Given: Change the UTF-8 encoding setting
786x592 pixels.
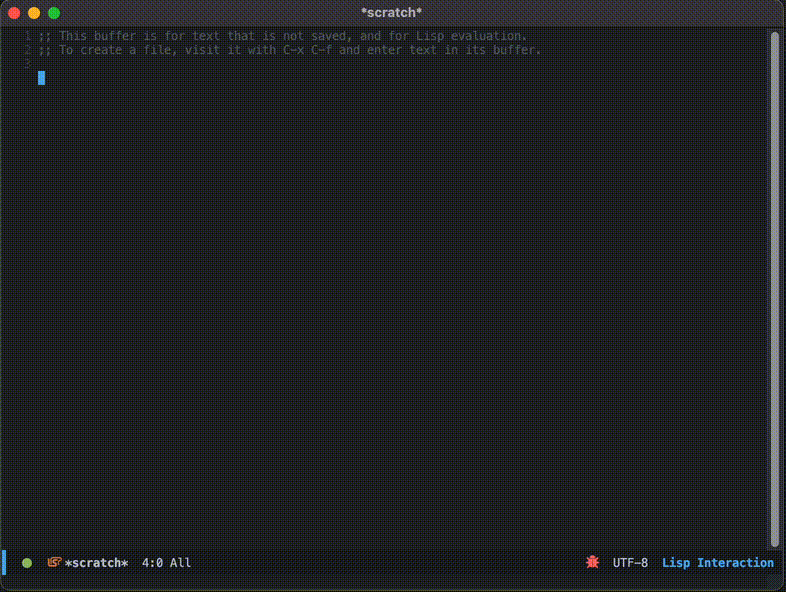Looking at the screenshot, I should tap(630, 563).
